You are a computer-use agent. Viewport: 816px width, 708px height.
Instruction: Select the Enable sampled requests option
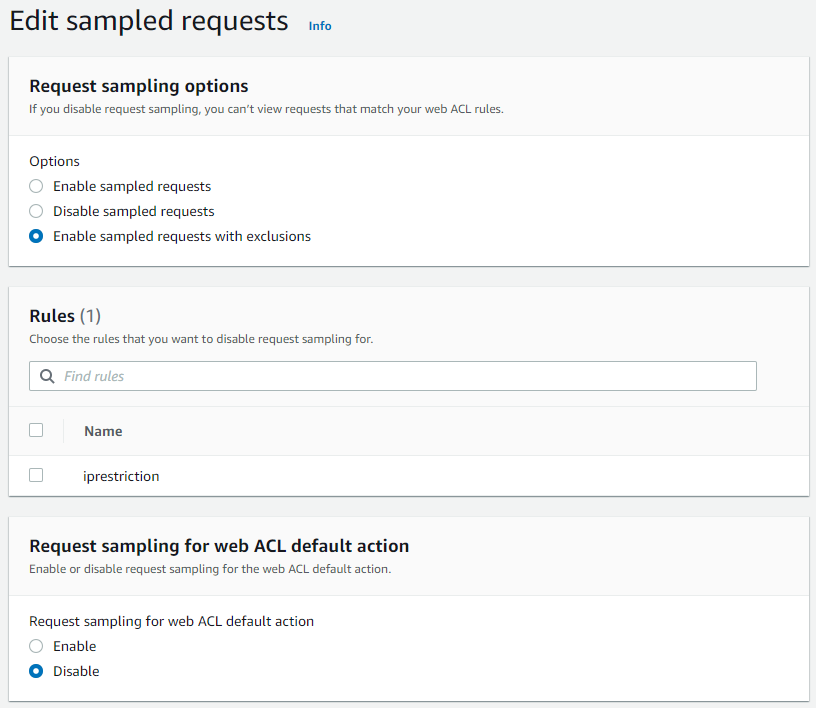click(37, 186)
